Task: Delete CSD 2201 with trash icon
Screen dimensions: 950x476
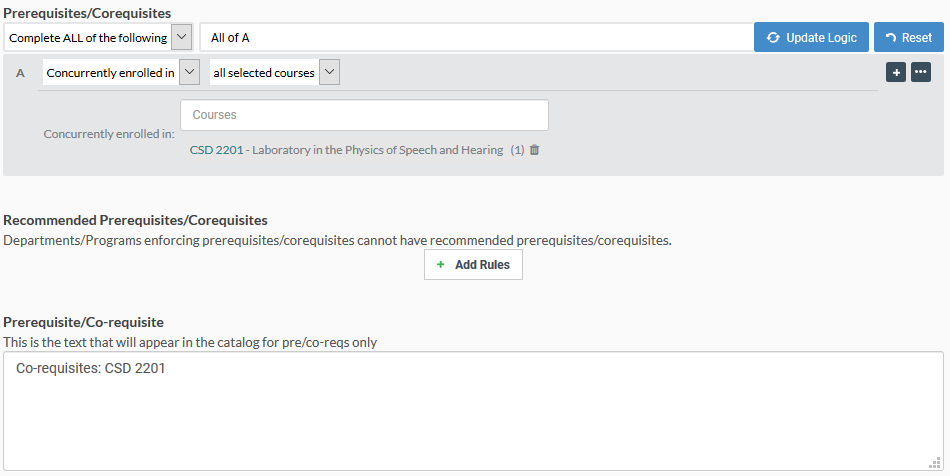Action: point(534,150)
